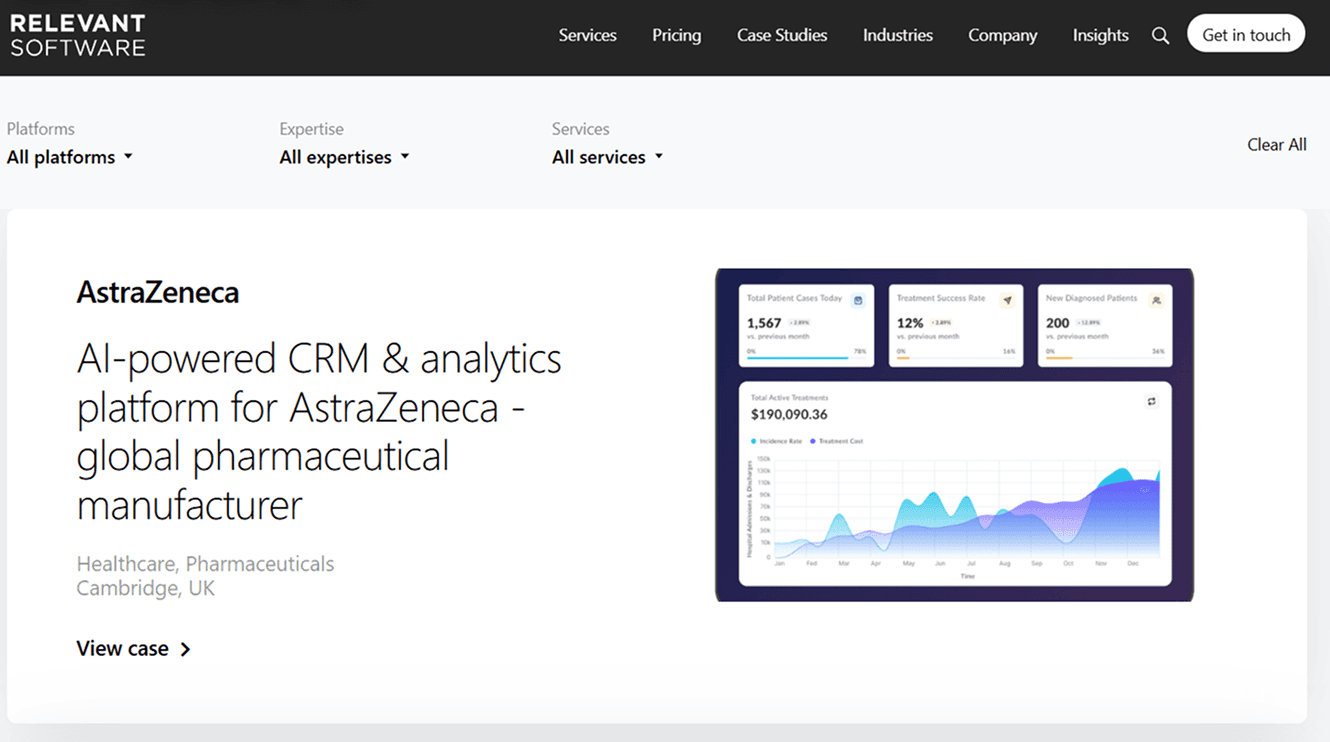The width and height of the screenshot is (1330, 742).
Task: Open the Industries navigation menu
Action: coord(897,35)
